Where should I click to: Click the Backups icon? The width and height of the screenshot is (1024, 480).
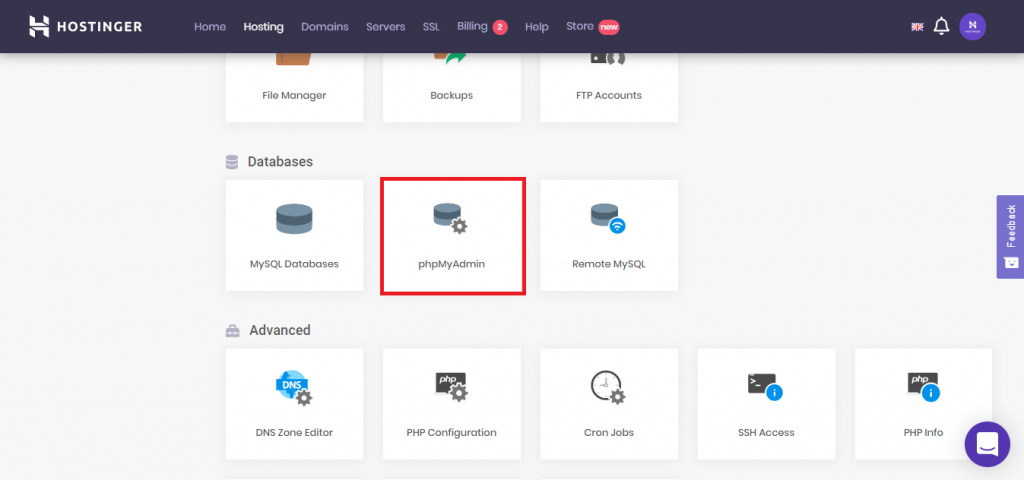coord(451,59)
